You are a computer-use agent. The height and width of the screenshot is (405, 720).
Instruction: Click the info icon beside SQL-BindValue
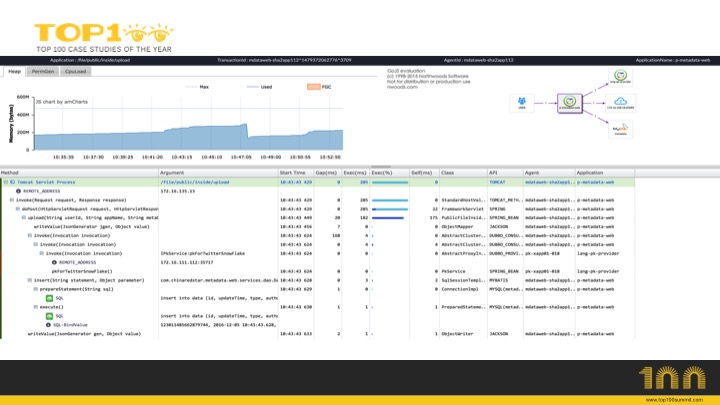pyautogui.click(x=48, y=325)
